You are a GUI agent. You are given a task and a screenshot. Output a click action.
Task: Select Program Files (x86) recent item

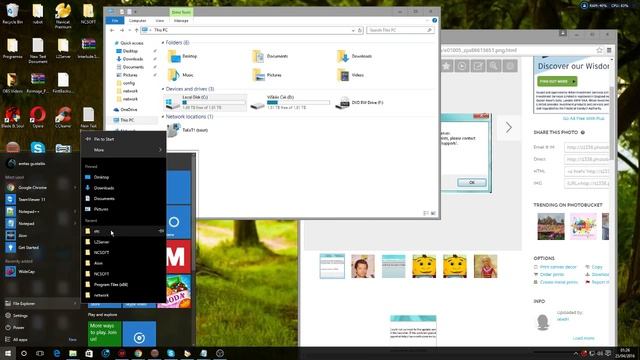(x=123, y=284)
